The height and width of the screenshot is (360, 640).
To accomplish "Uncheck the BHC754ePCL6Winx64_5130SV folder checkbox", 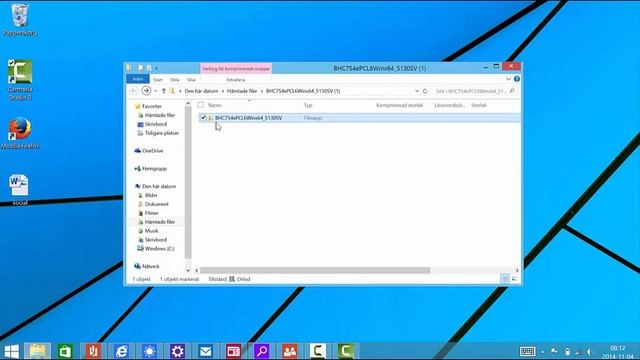I will (203, 118).
